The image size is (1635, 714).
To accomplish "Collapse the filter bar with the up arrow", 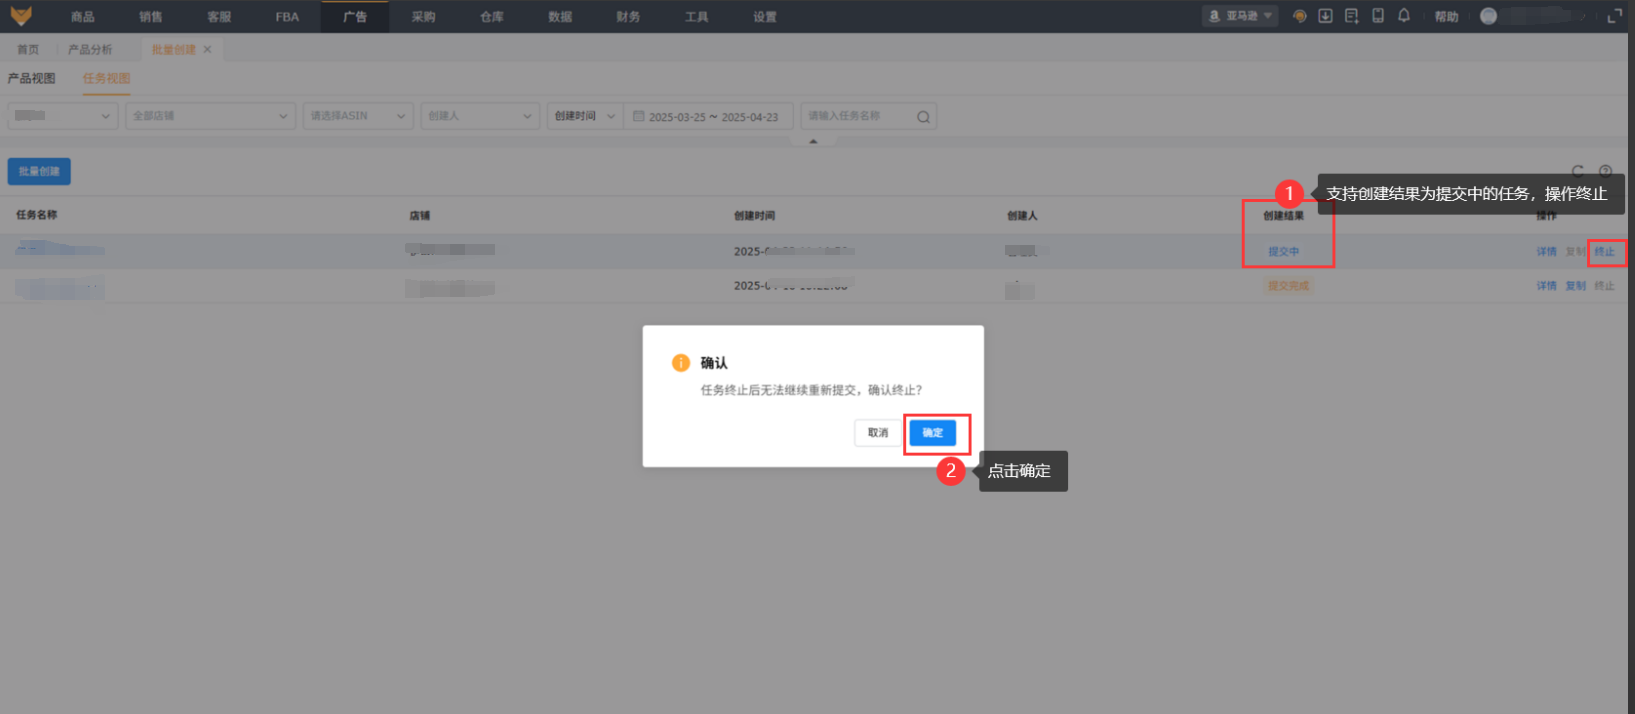I will (x=813, y=141).
